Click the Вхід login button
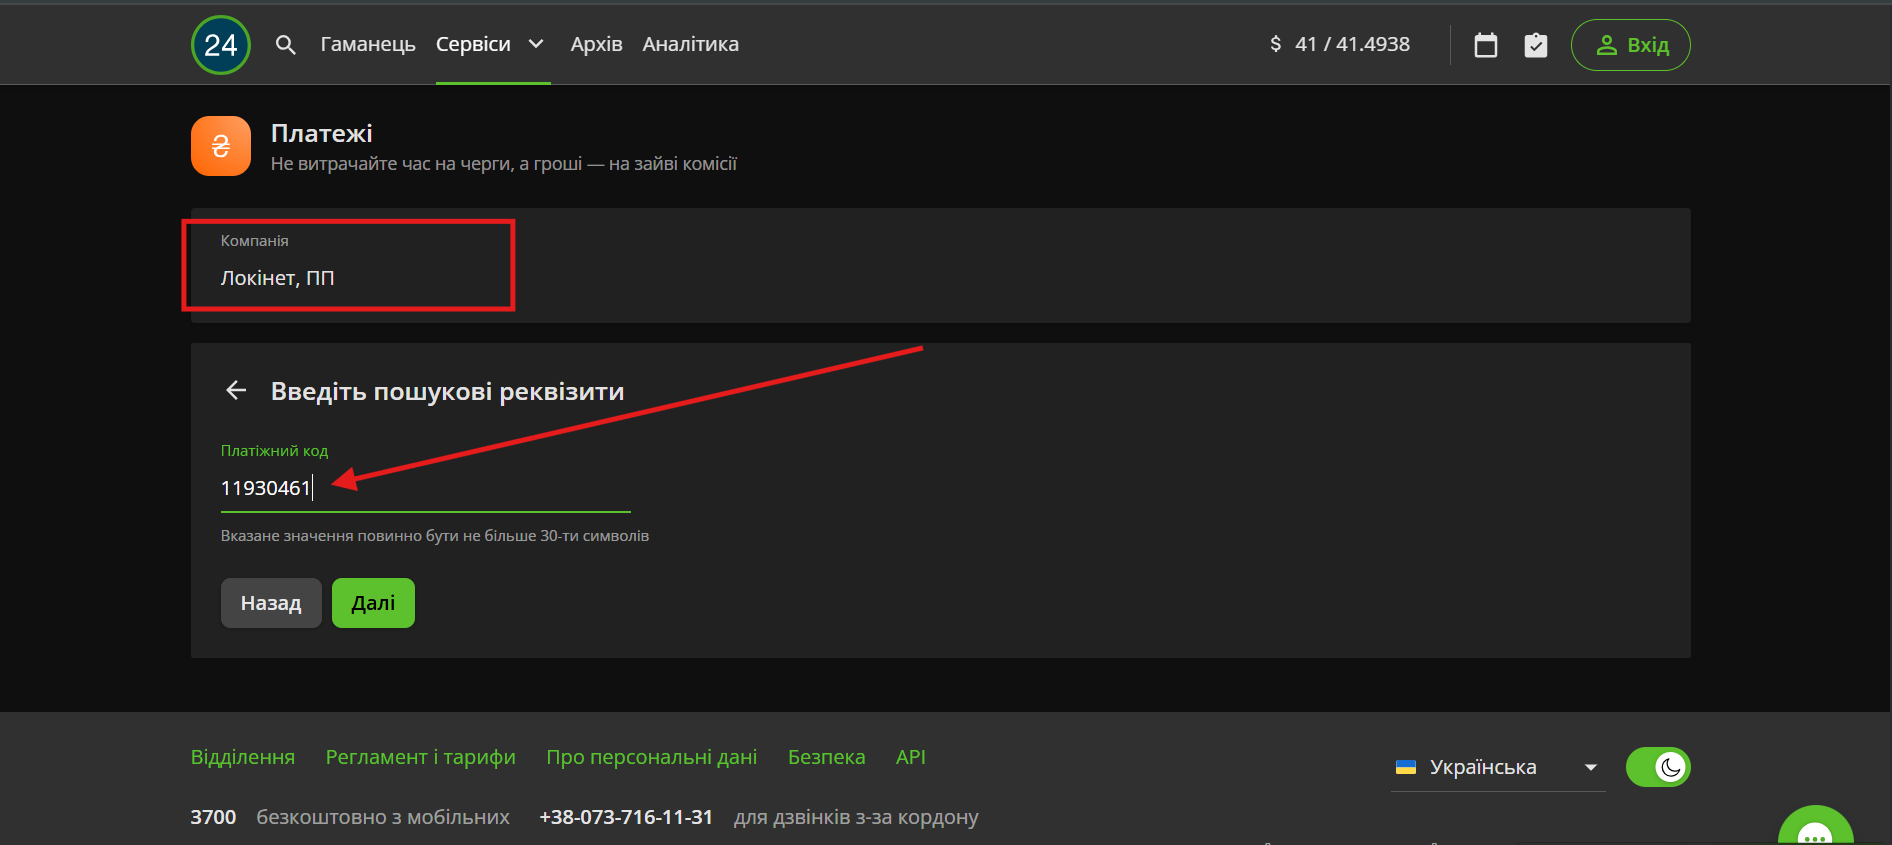Screen dimensions: 1892x845 click(x=1631, y=45)
